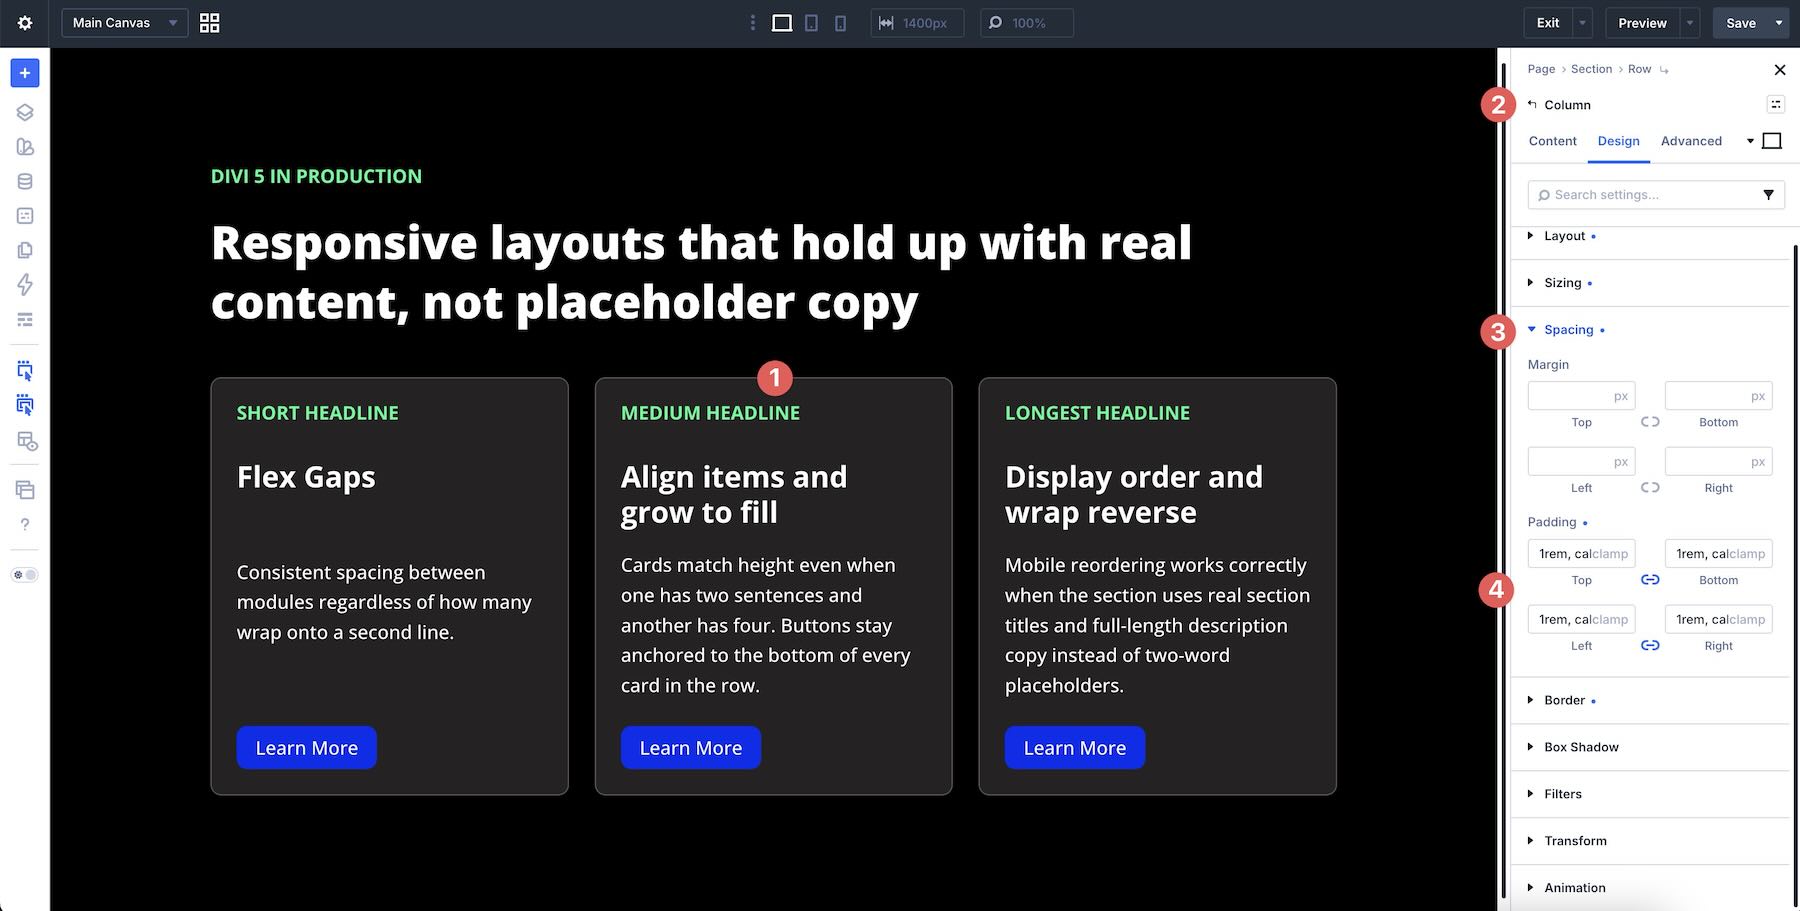Click the back arrow beside Column title

point(1532,104)
